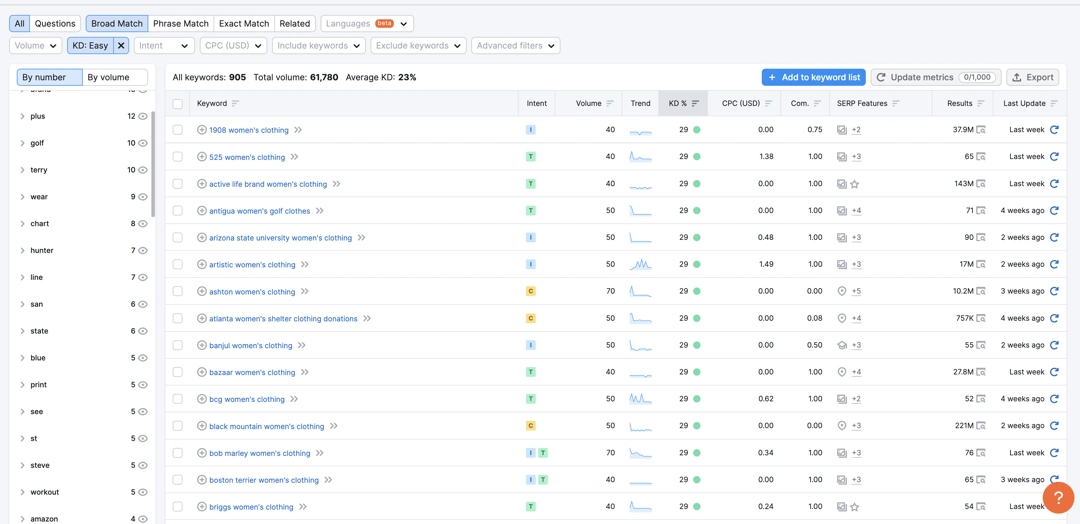Sort by Keyword column sort icon
Viewport: 1080px width, 524px height.
coord(236,103)
